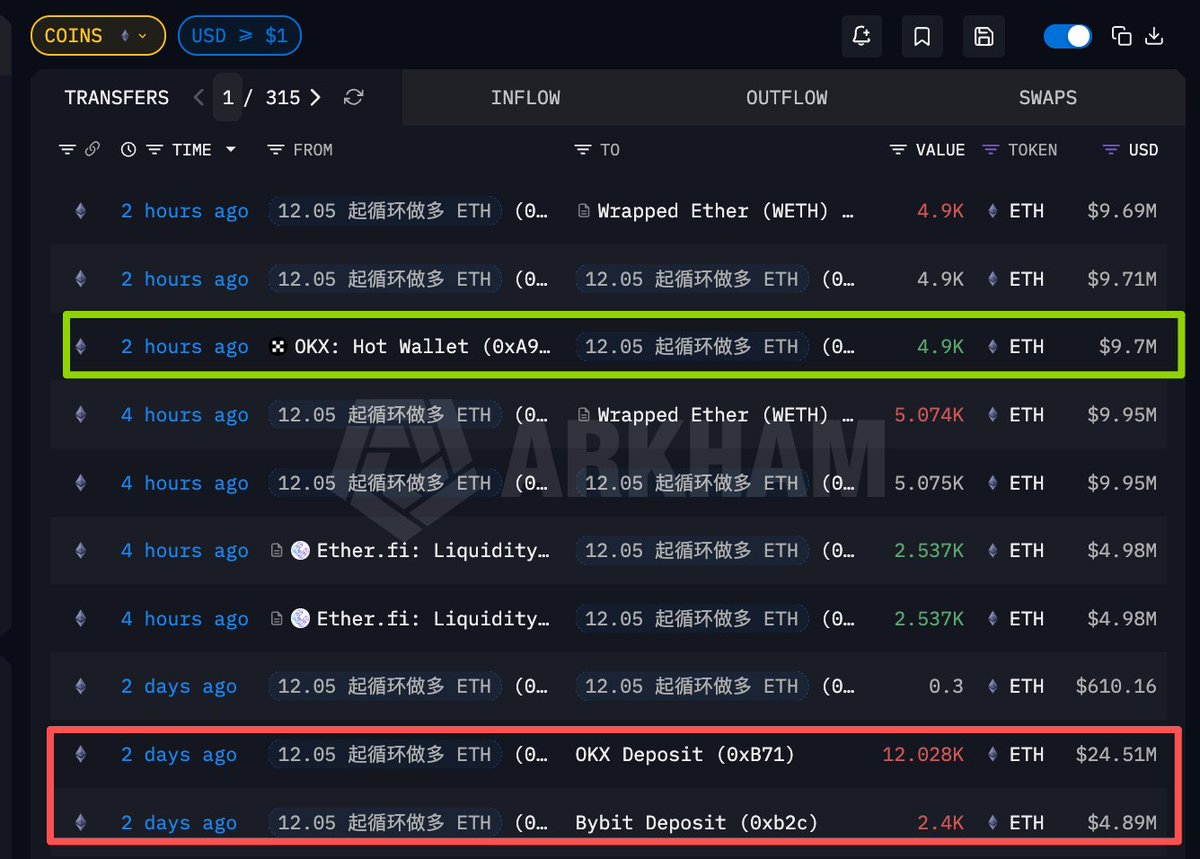1200x859 pixels.
Task: Download the transfers data
Action: point(1154,37)
